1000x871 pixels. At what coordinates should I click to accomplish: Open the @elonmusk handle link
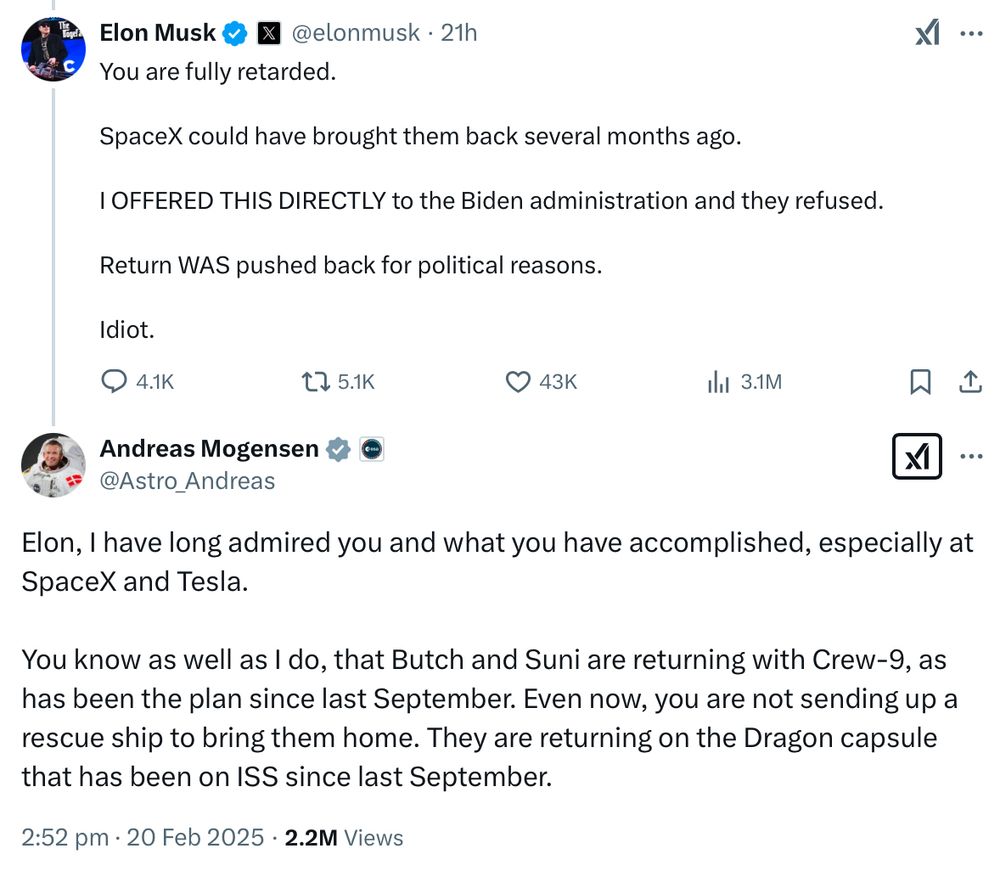355,33
